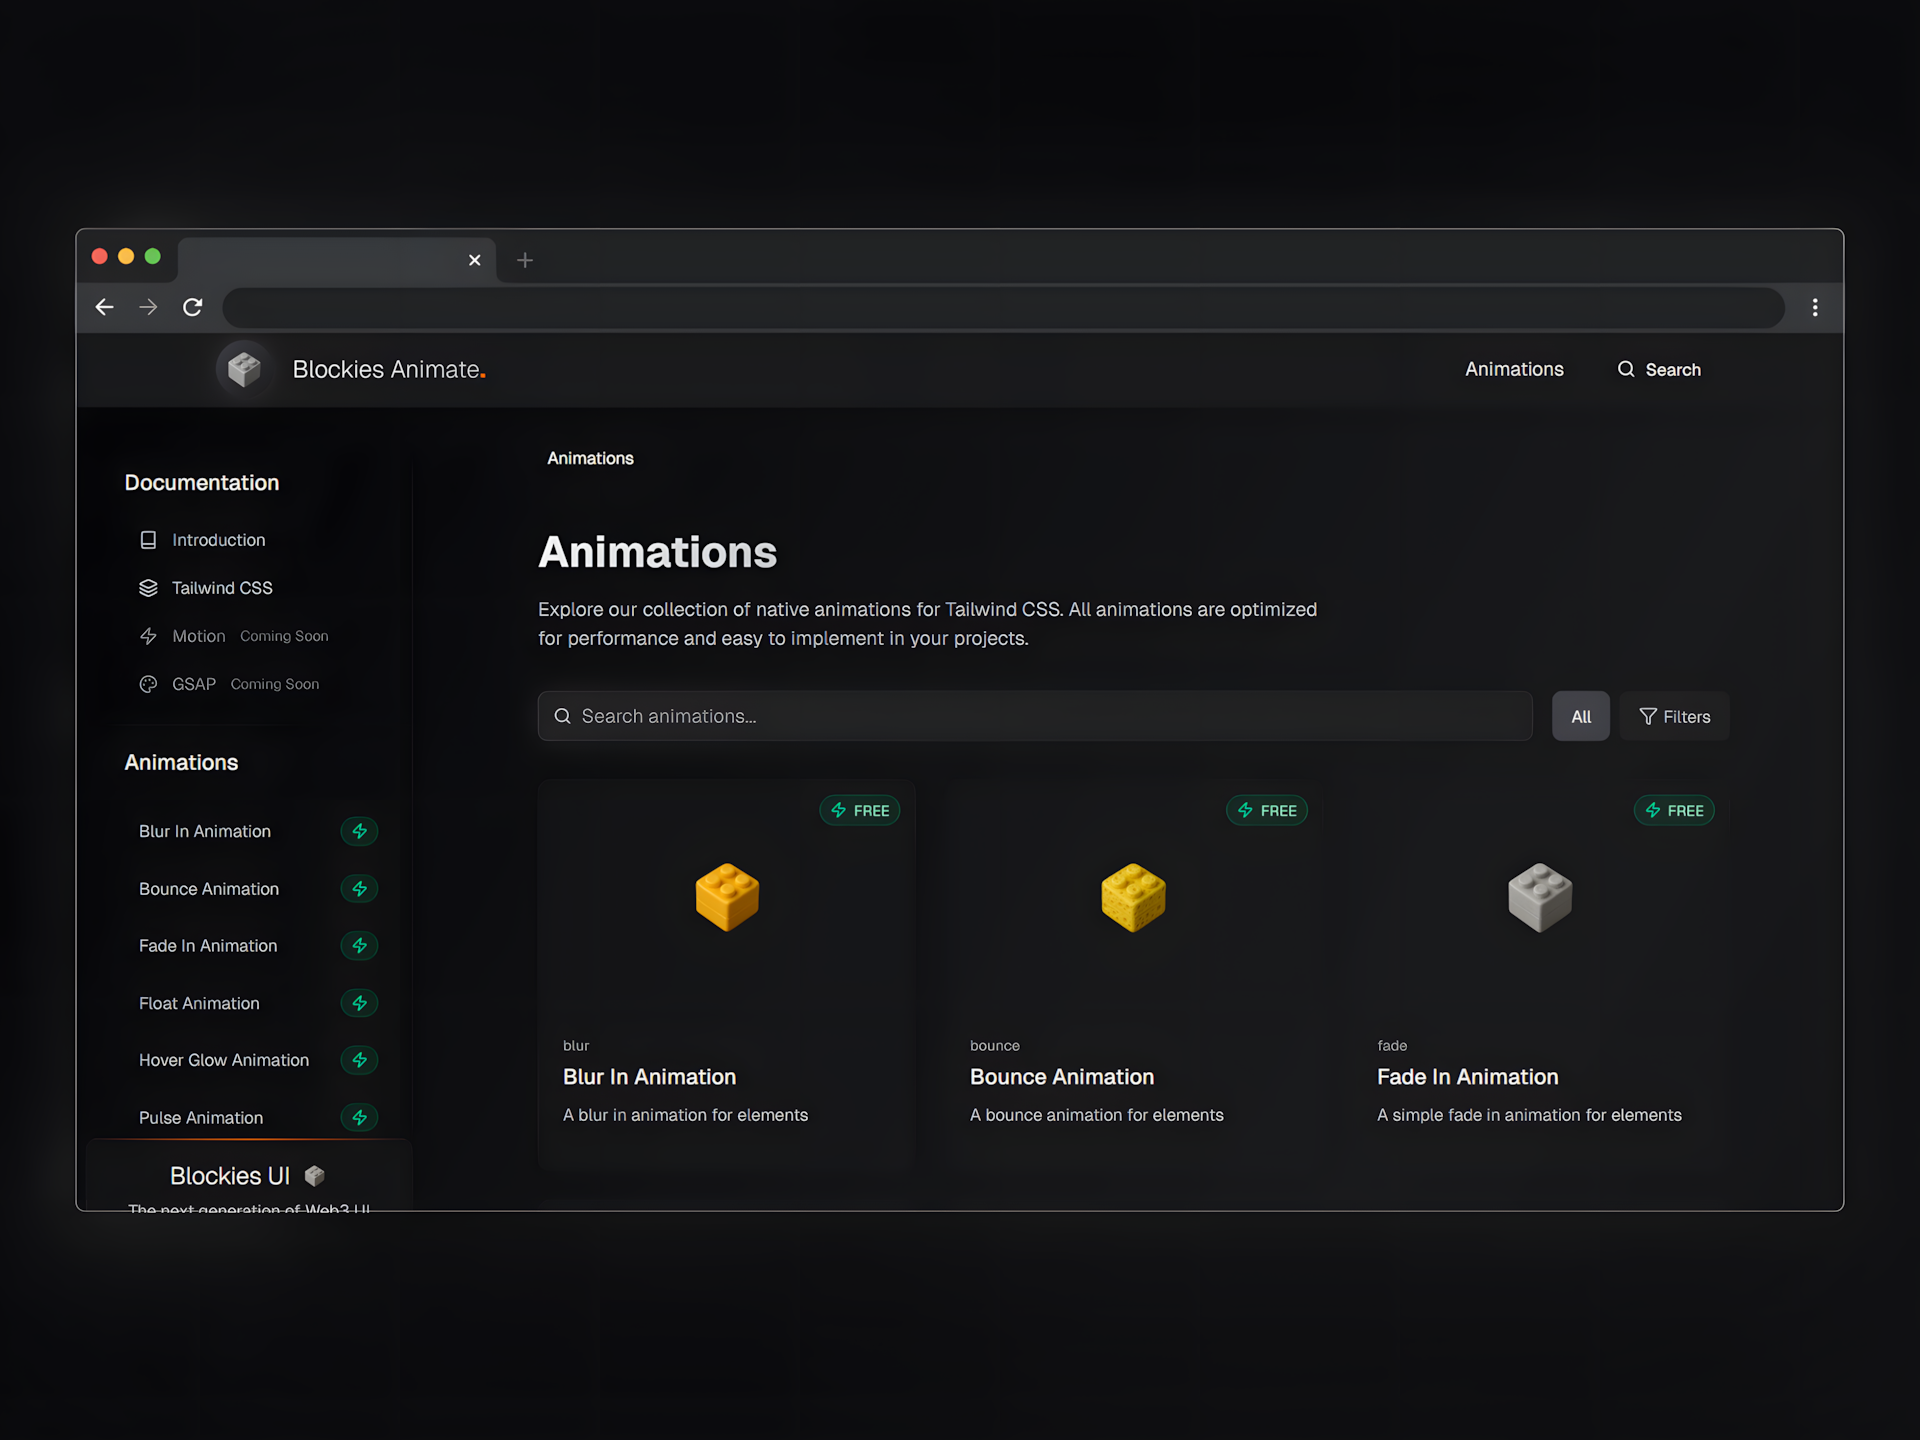The image size is (1920, 1440).
Task: Click bolt badge next to Blur In Animation
Action: [359, 831]
